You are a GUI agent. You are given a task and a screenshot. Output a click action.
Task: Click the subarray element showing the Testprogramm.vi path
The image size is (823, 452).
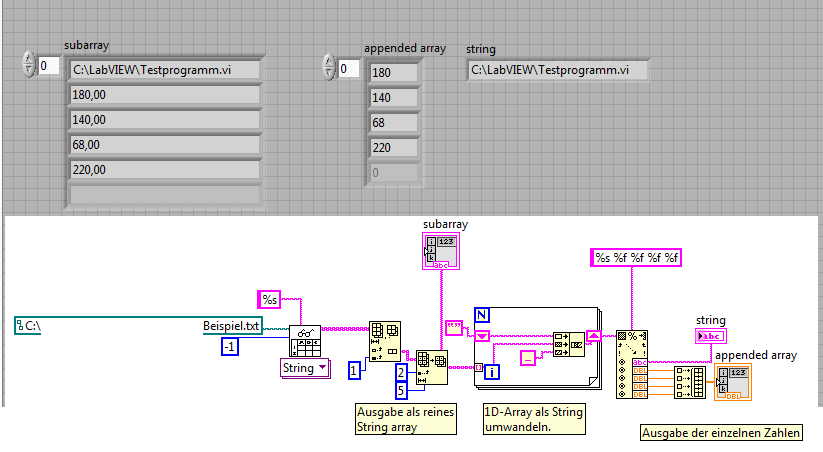tap(165, 70)
